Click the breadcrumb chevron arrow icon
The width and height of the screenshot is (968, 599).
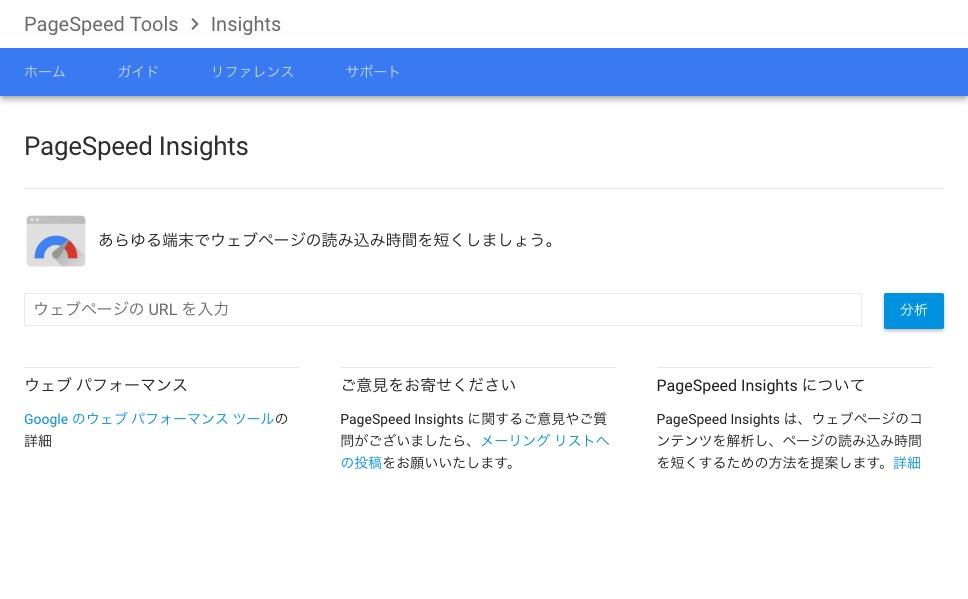[194, 24]
